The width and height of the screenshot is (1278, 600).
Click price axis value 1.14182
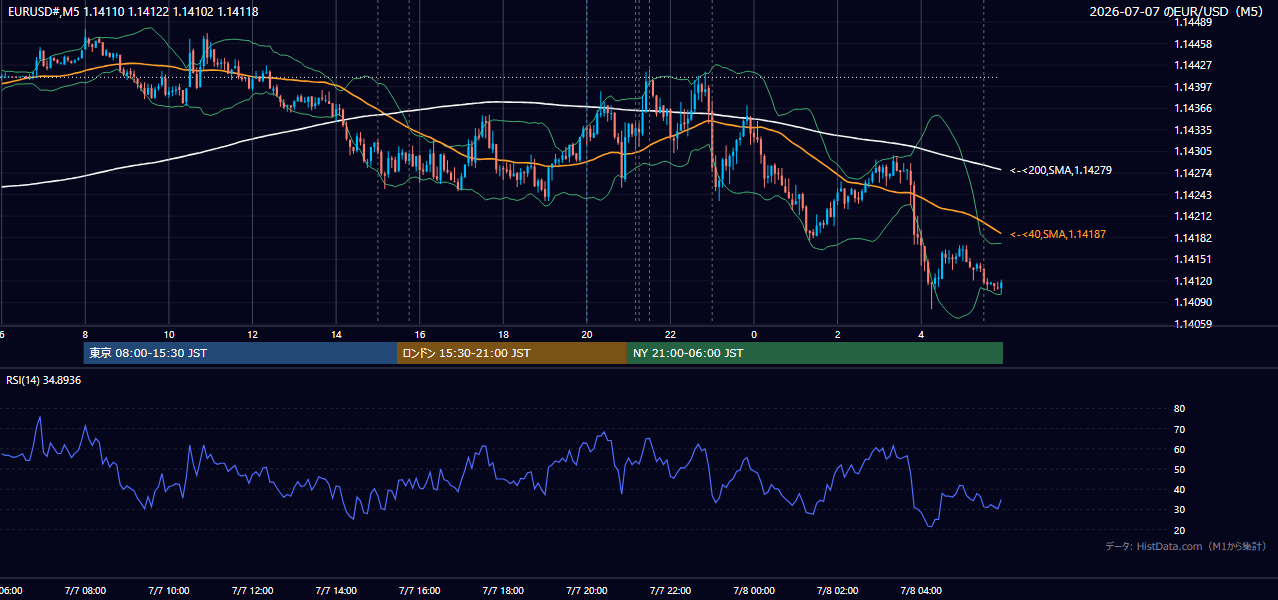(x=1192, y=237)
